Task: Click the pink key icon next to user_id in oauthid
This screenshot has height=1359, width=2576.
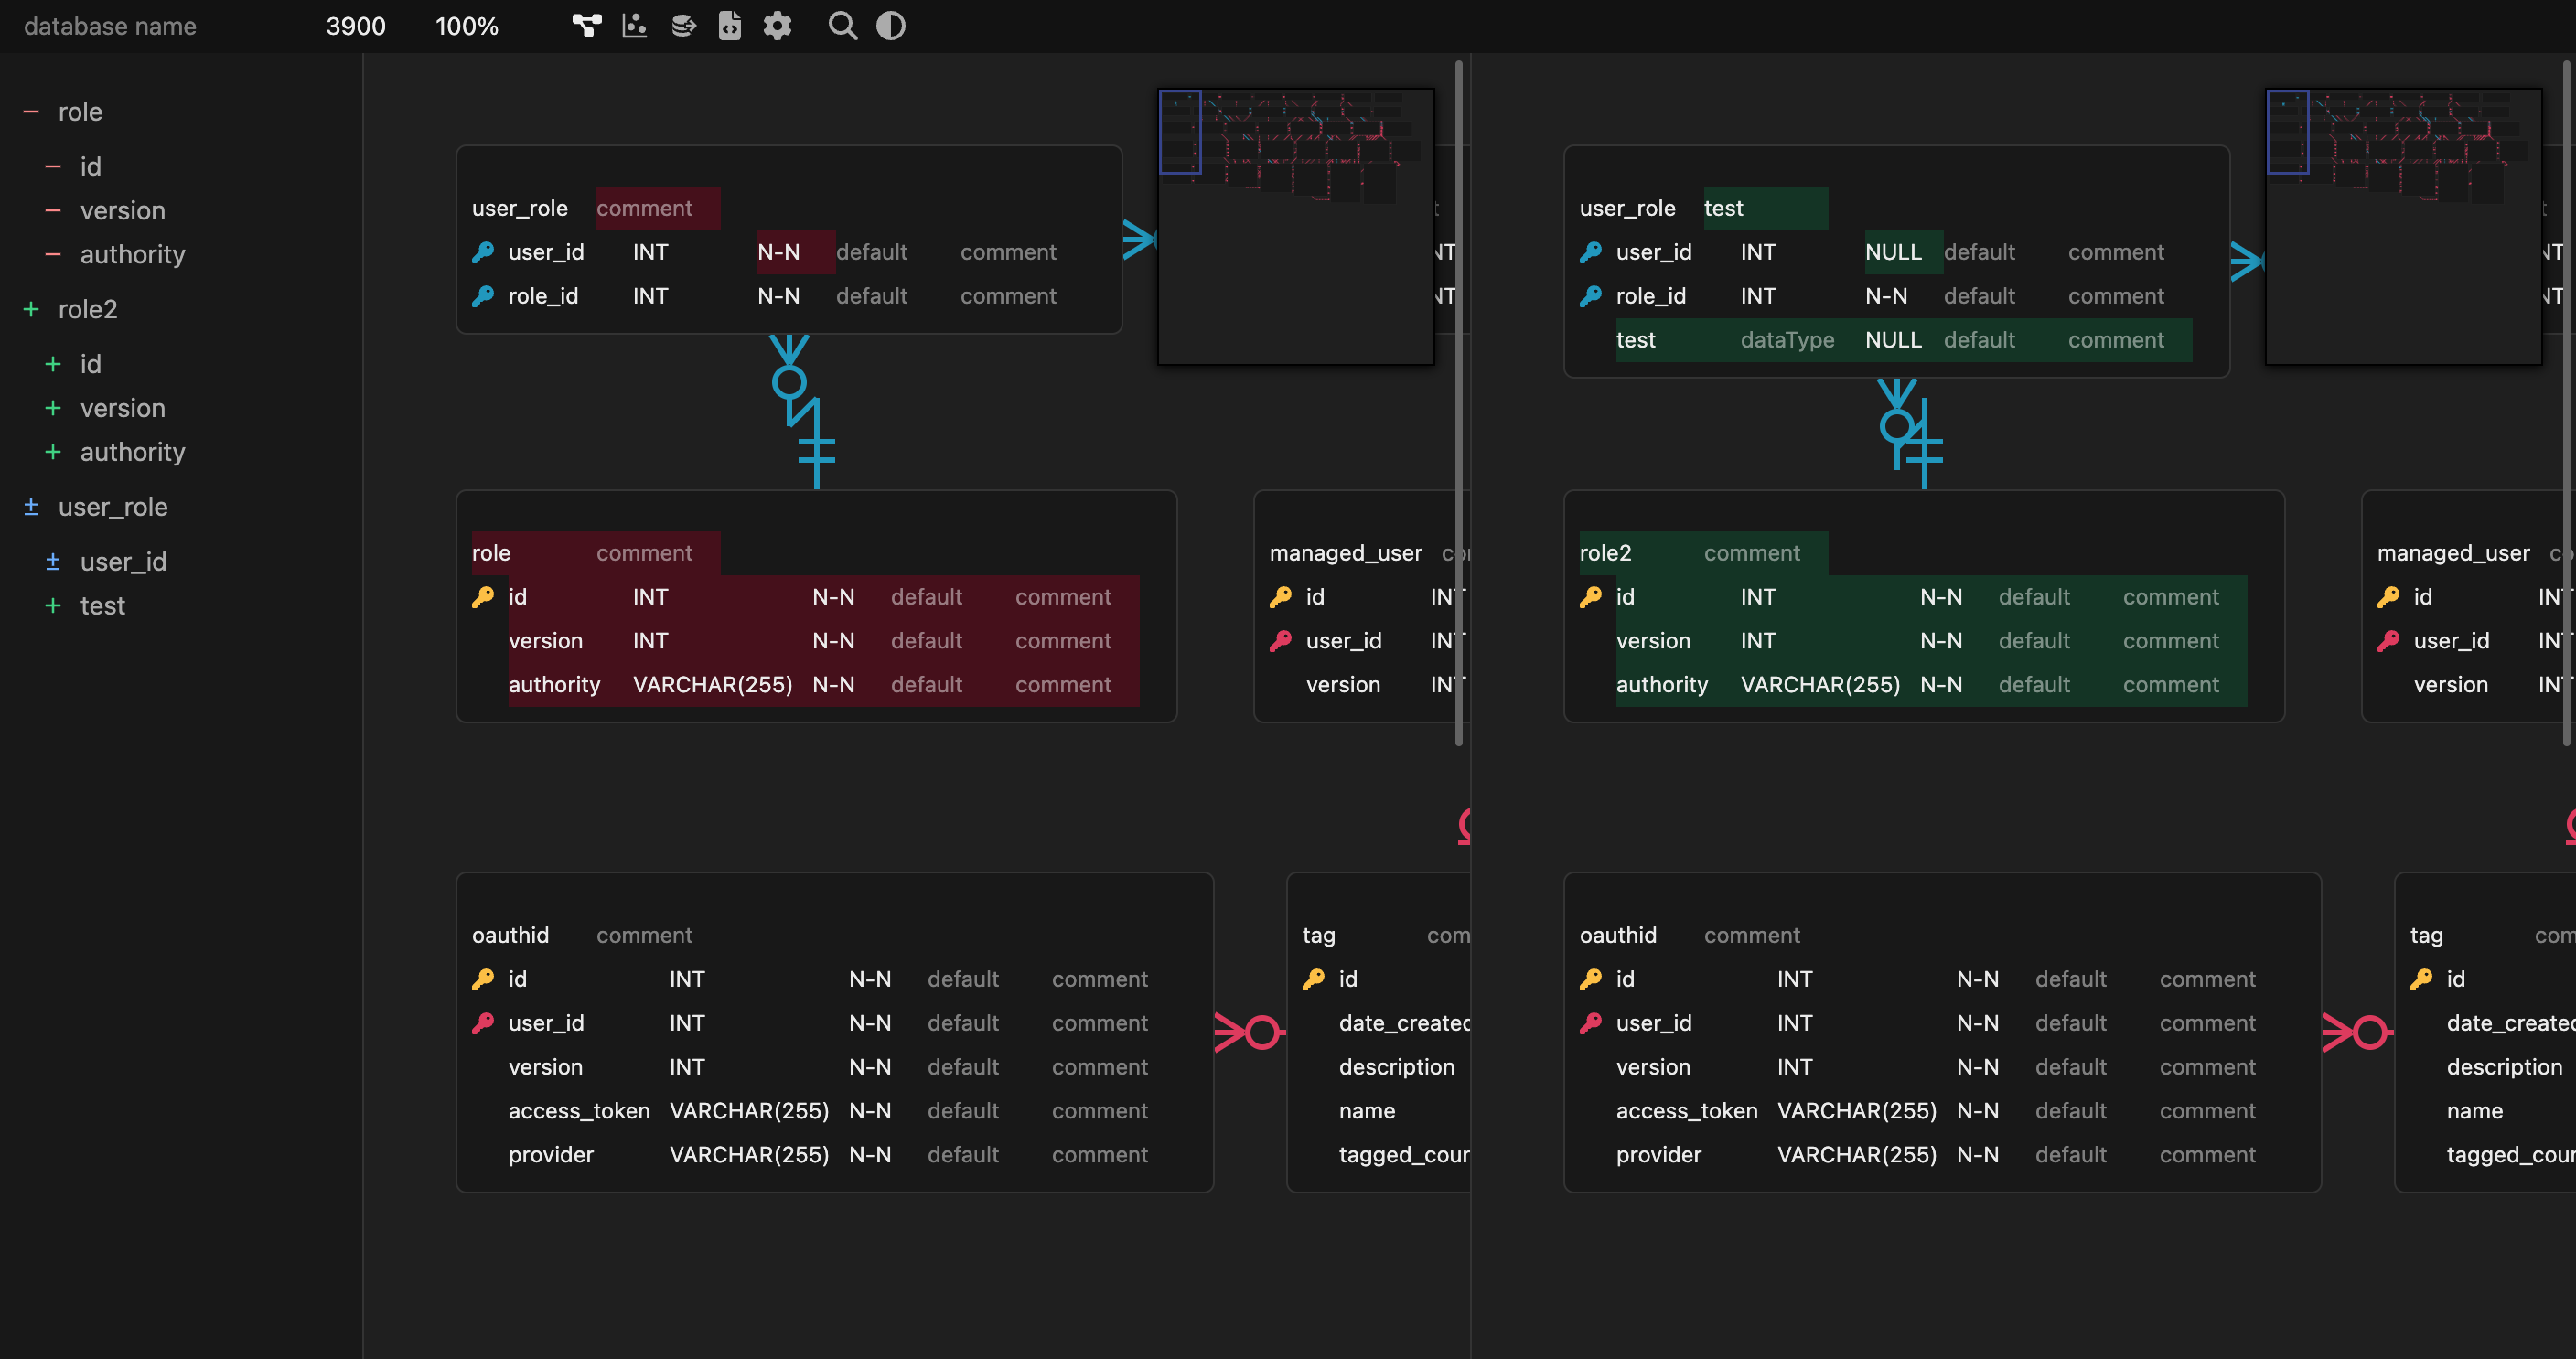Action: (x=484, y=1022)
